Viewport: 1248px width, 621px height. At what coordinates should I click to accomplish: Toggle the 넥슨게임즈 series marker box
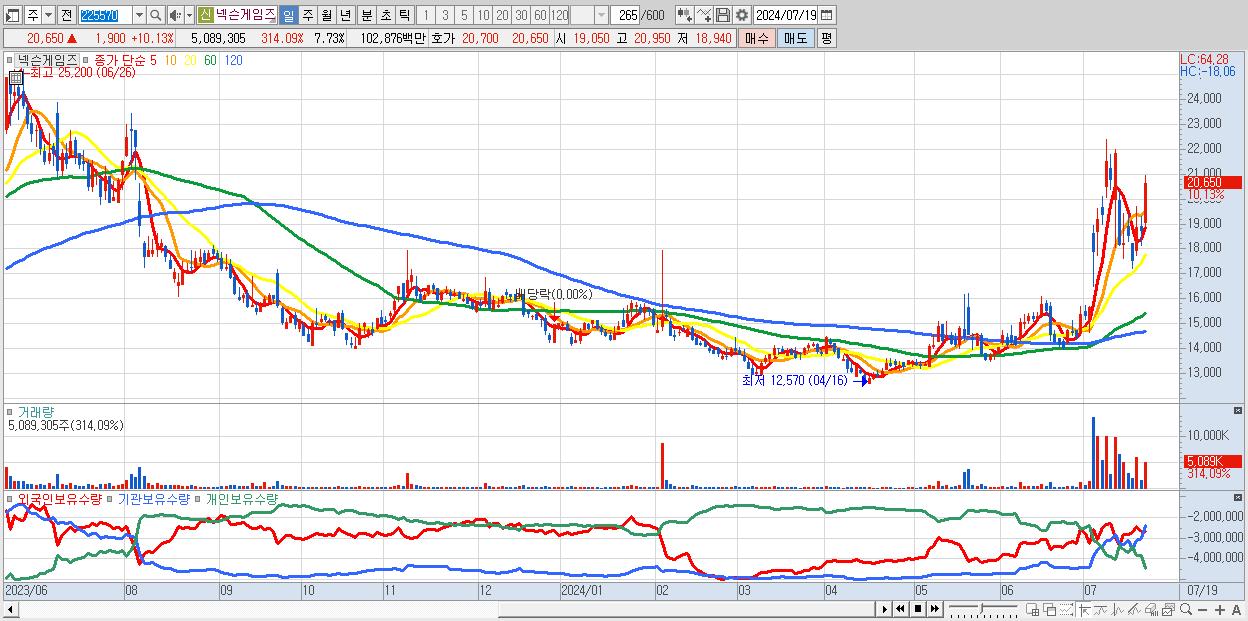[10, 61]
